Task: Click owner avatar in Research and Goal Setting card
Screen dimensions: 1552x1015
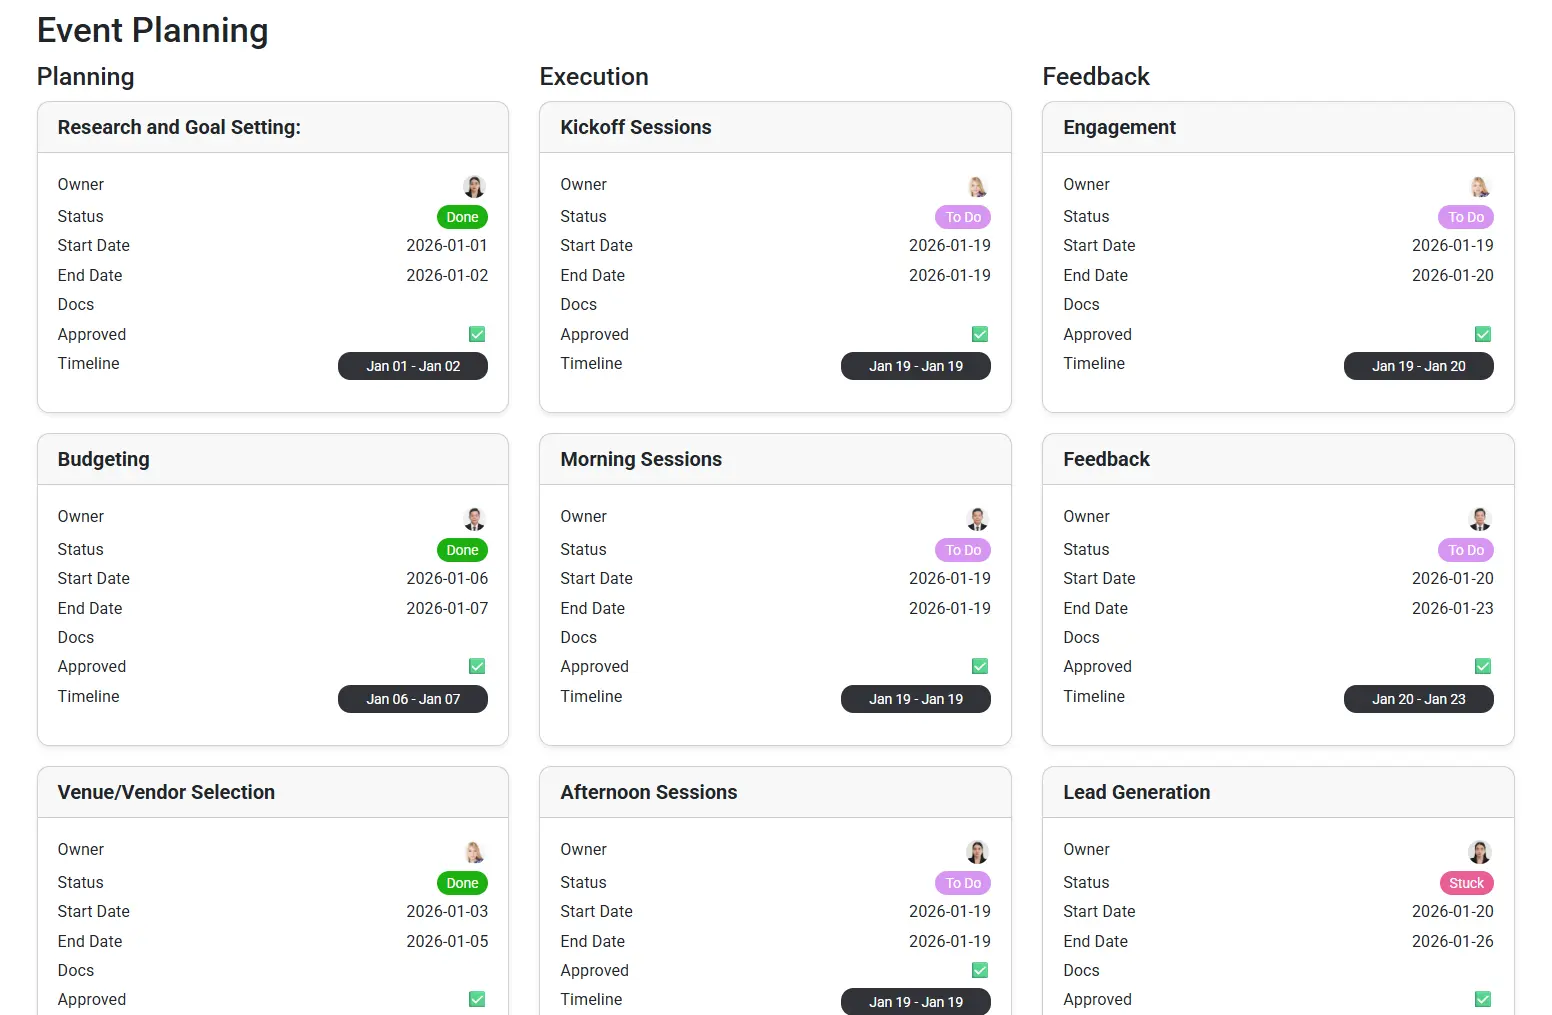Action: tap(475, 186)
